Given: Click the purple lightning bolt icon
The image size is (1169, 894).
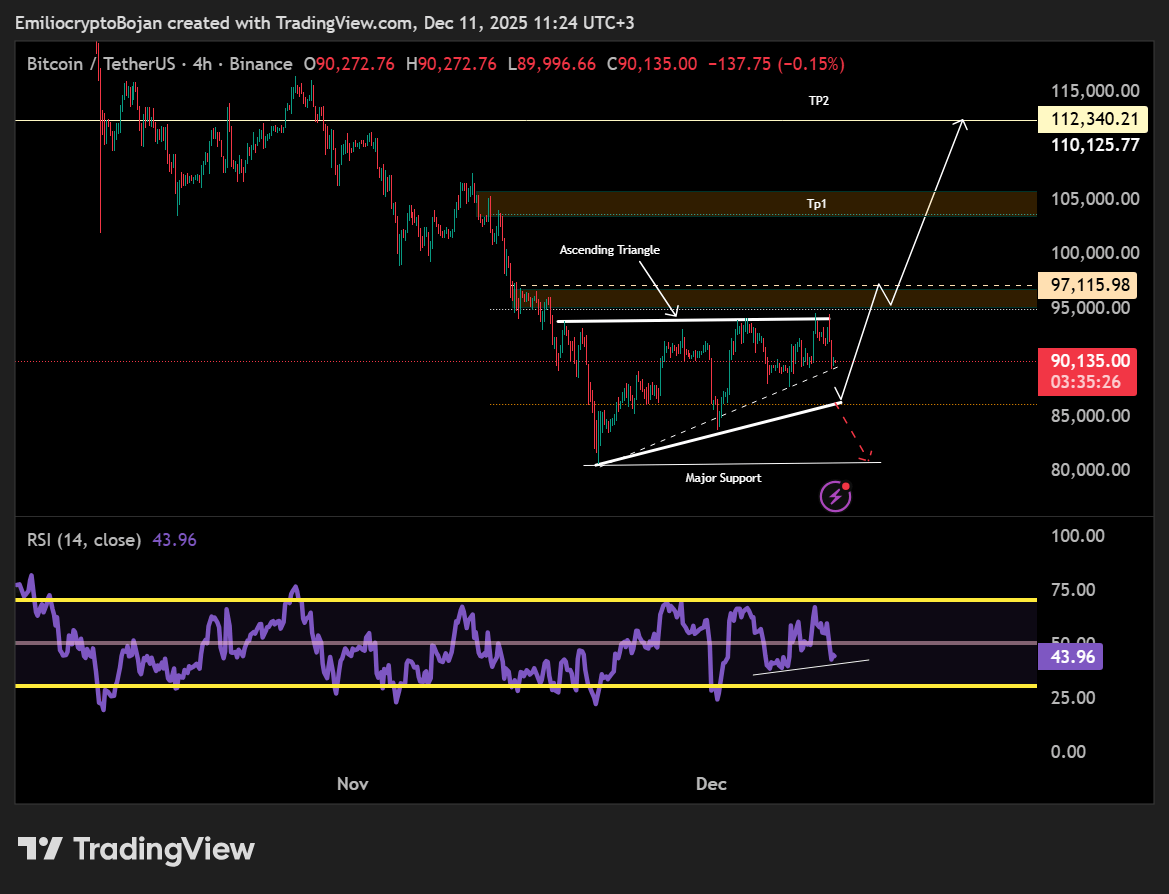Looking at the screenshot, I should click(x=835, y=496).
